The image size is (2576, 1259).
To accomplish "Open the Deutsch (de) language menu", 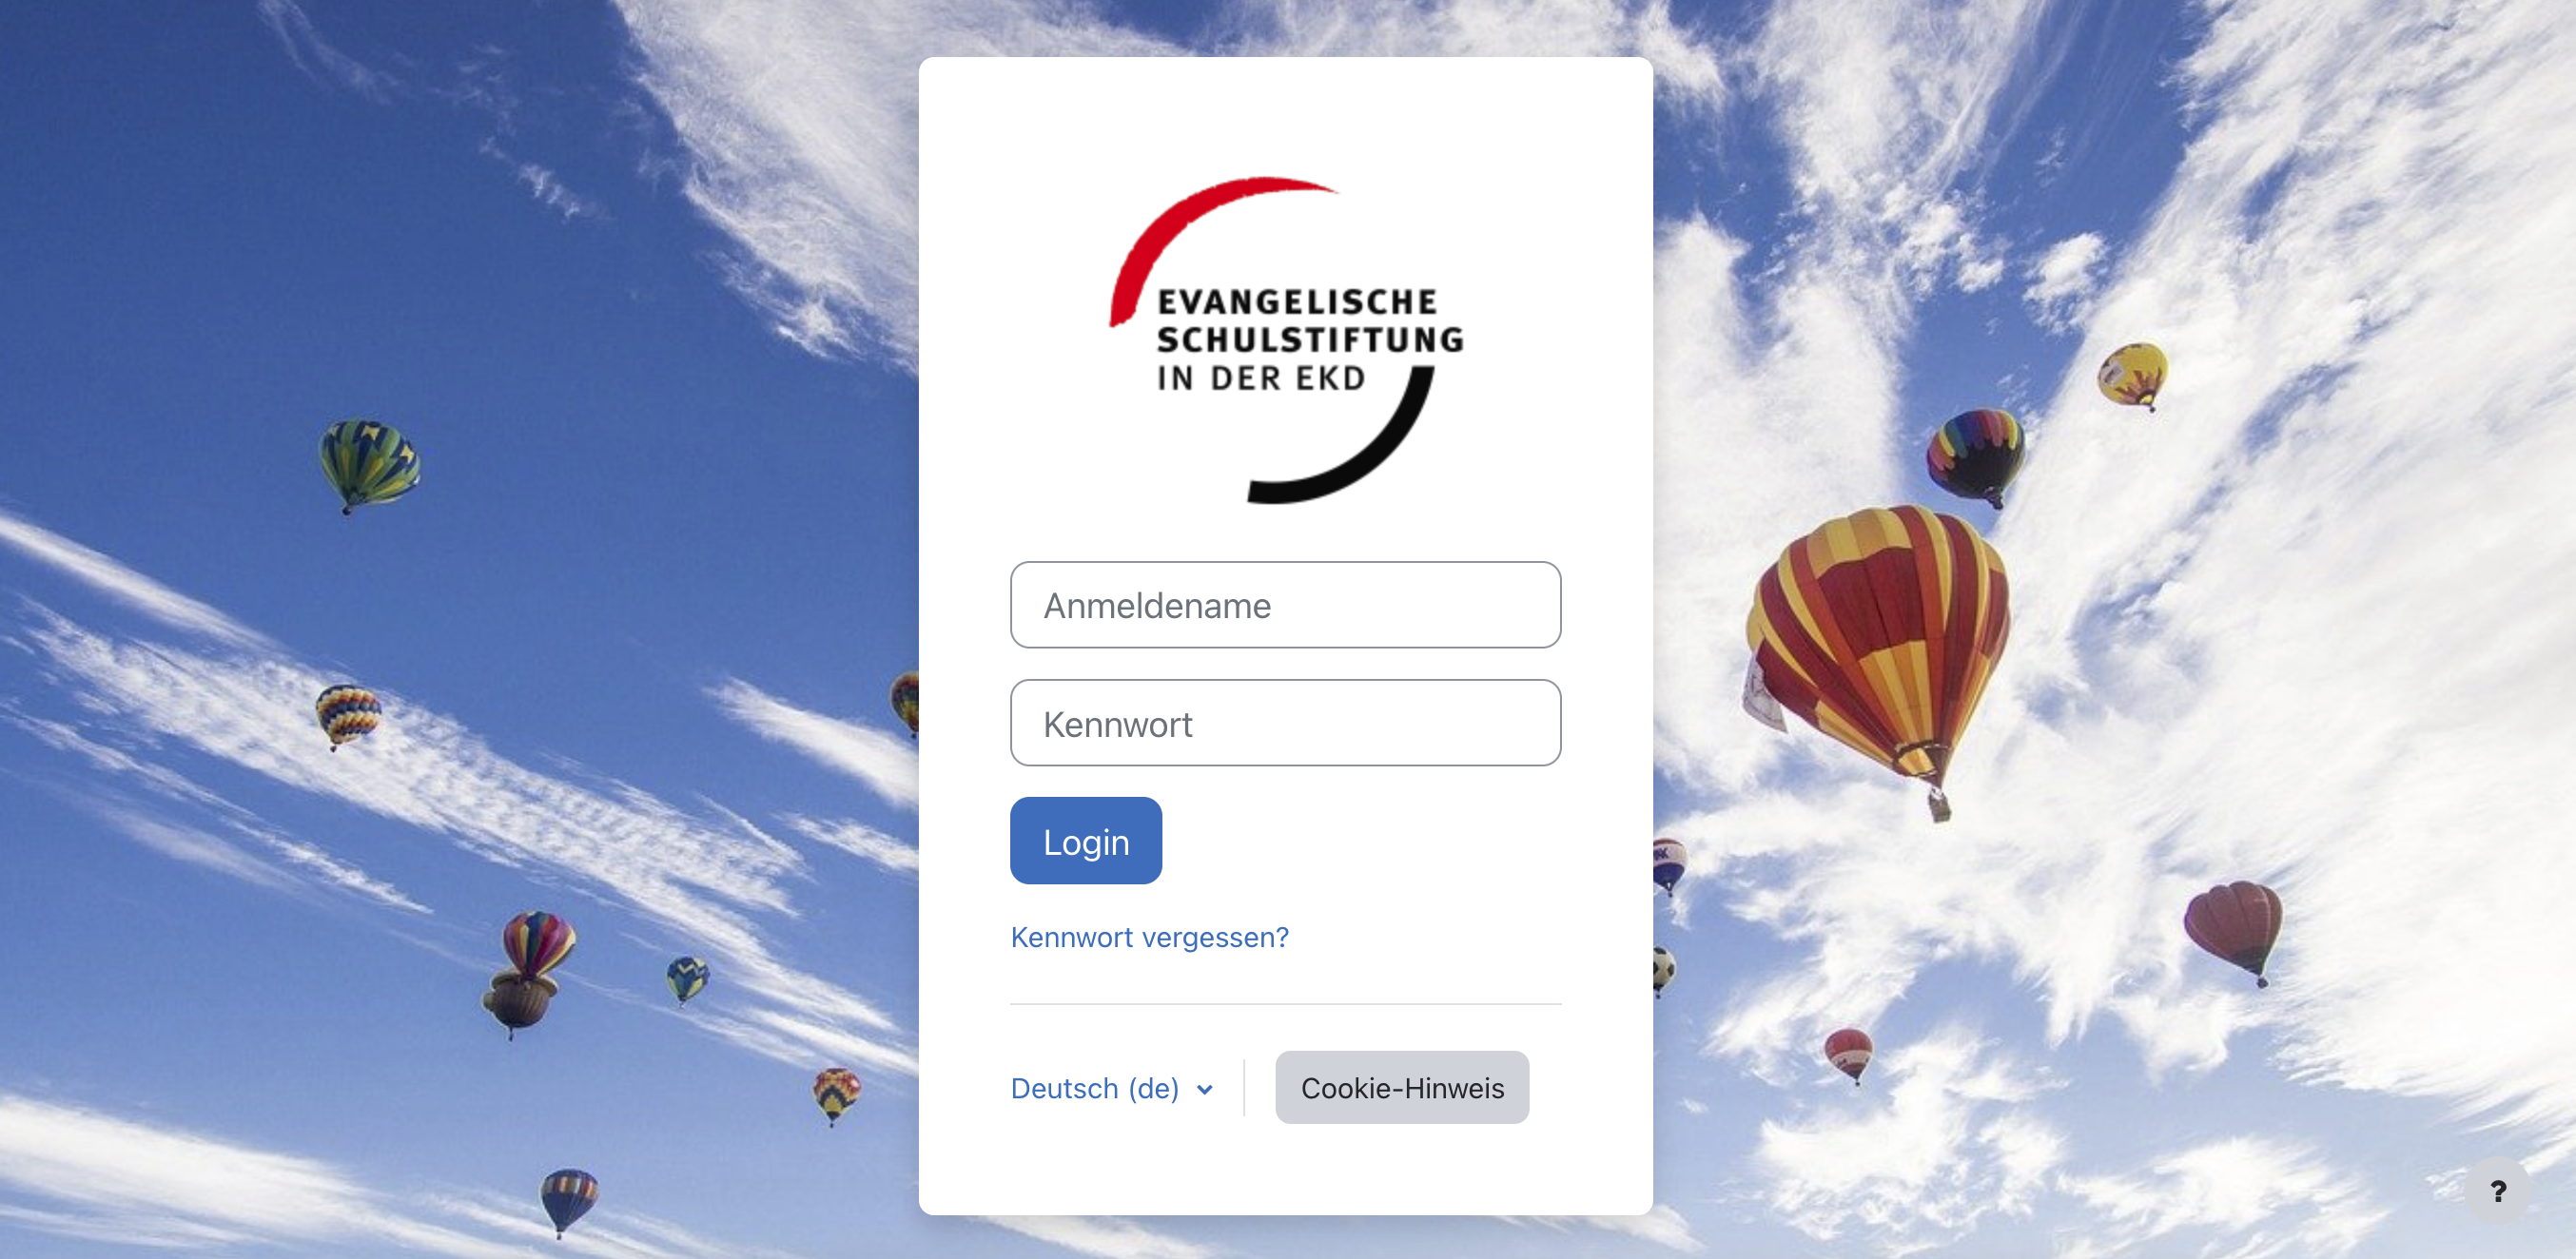I will click(x=1112, y=1088).
